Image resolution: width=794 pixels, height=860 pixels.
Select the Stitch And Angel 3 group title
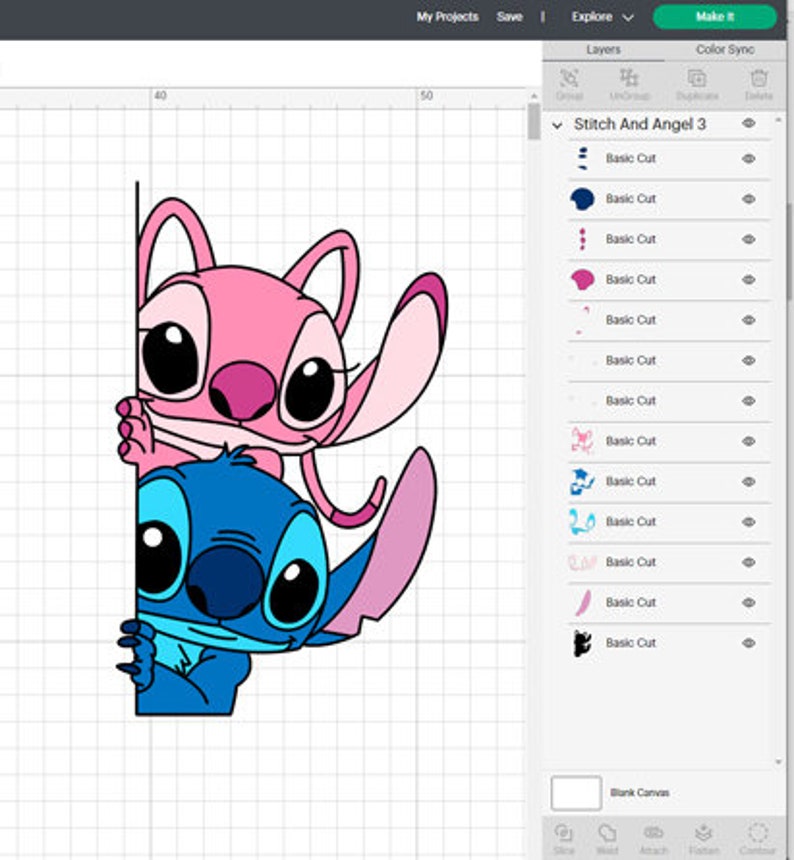point(639,124)
